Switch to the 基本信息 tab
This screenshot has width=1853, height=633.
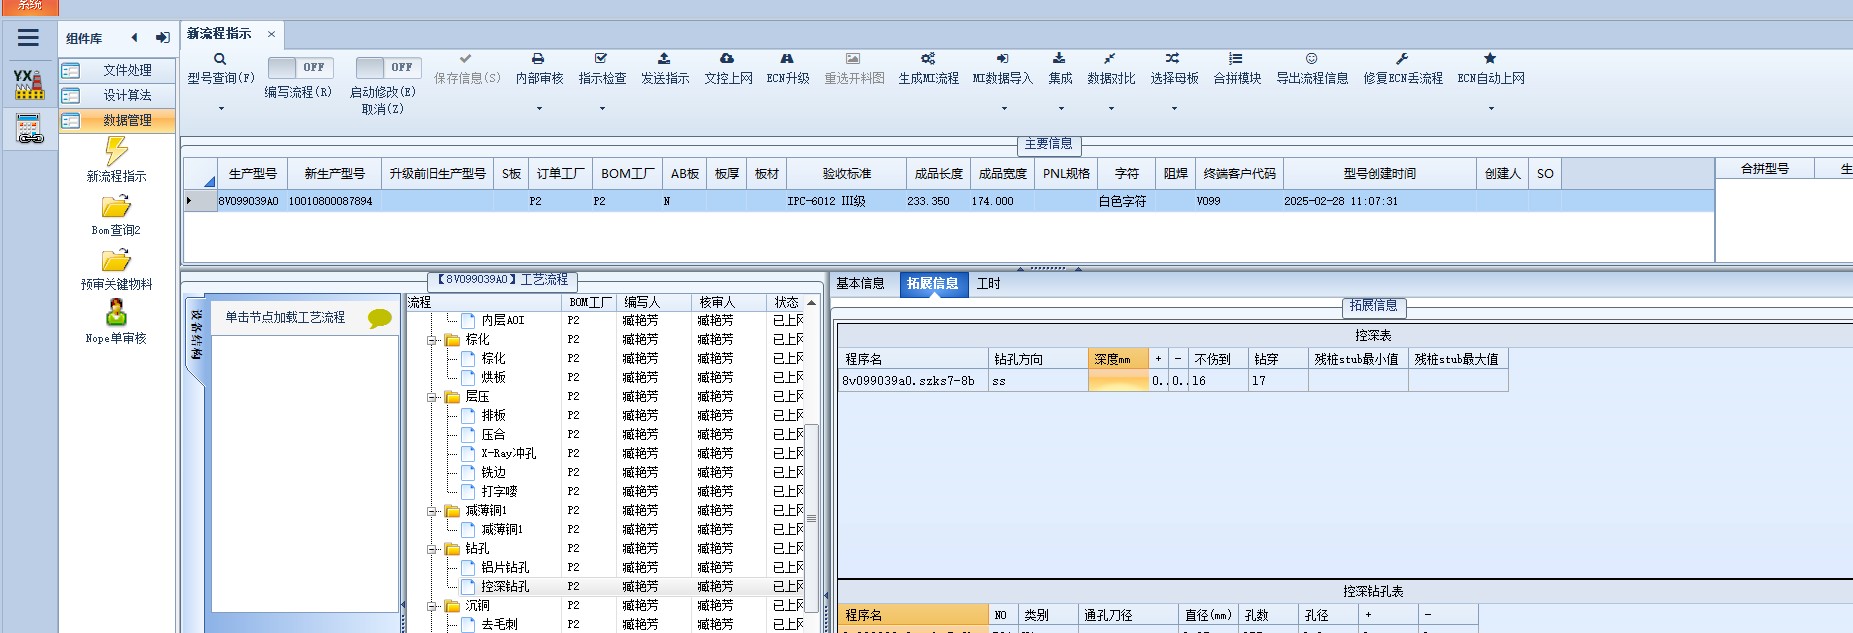click(x=860, y=284)
